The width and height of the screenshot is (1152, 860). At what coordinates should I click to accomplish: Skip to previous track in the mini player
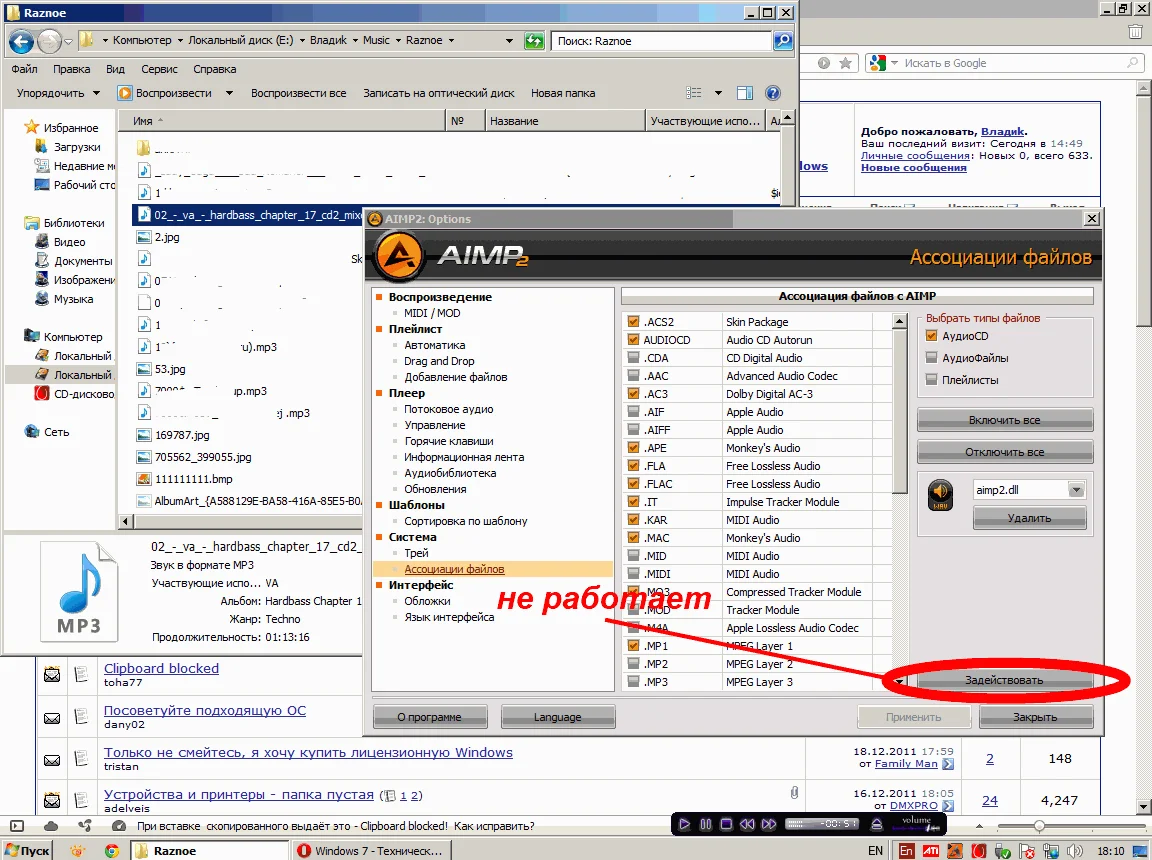747,824
